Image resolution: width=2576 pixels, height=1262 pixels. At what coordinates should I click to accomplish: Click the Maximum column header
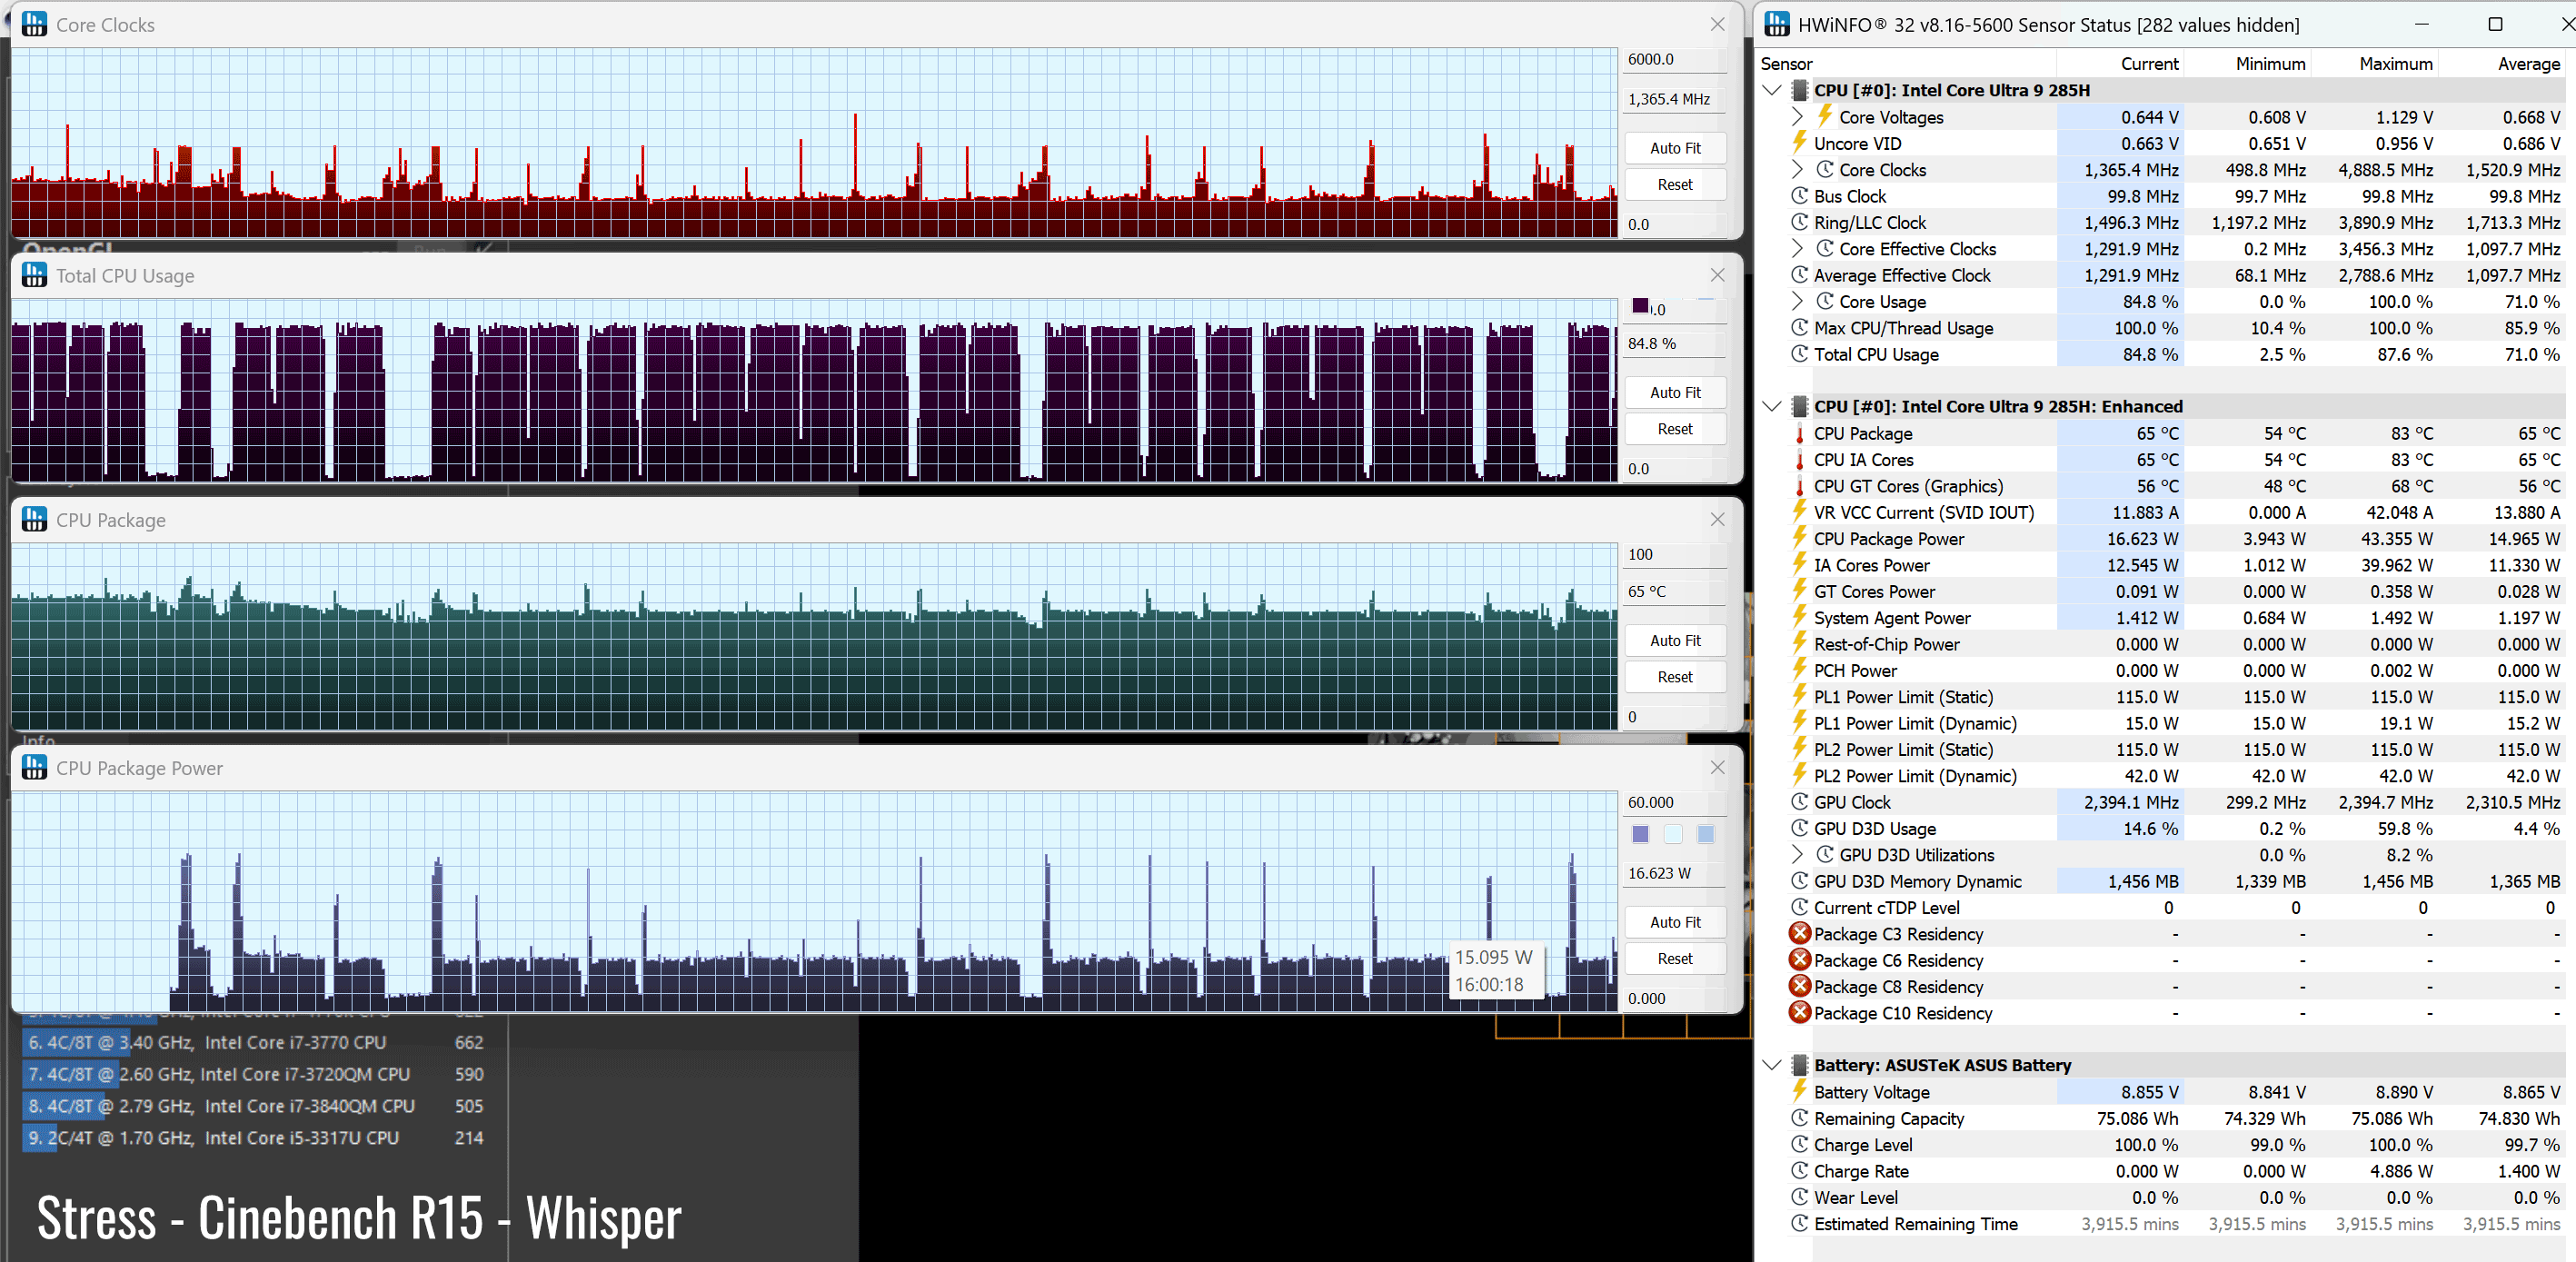click(x=2374, y=63)
